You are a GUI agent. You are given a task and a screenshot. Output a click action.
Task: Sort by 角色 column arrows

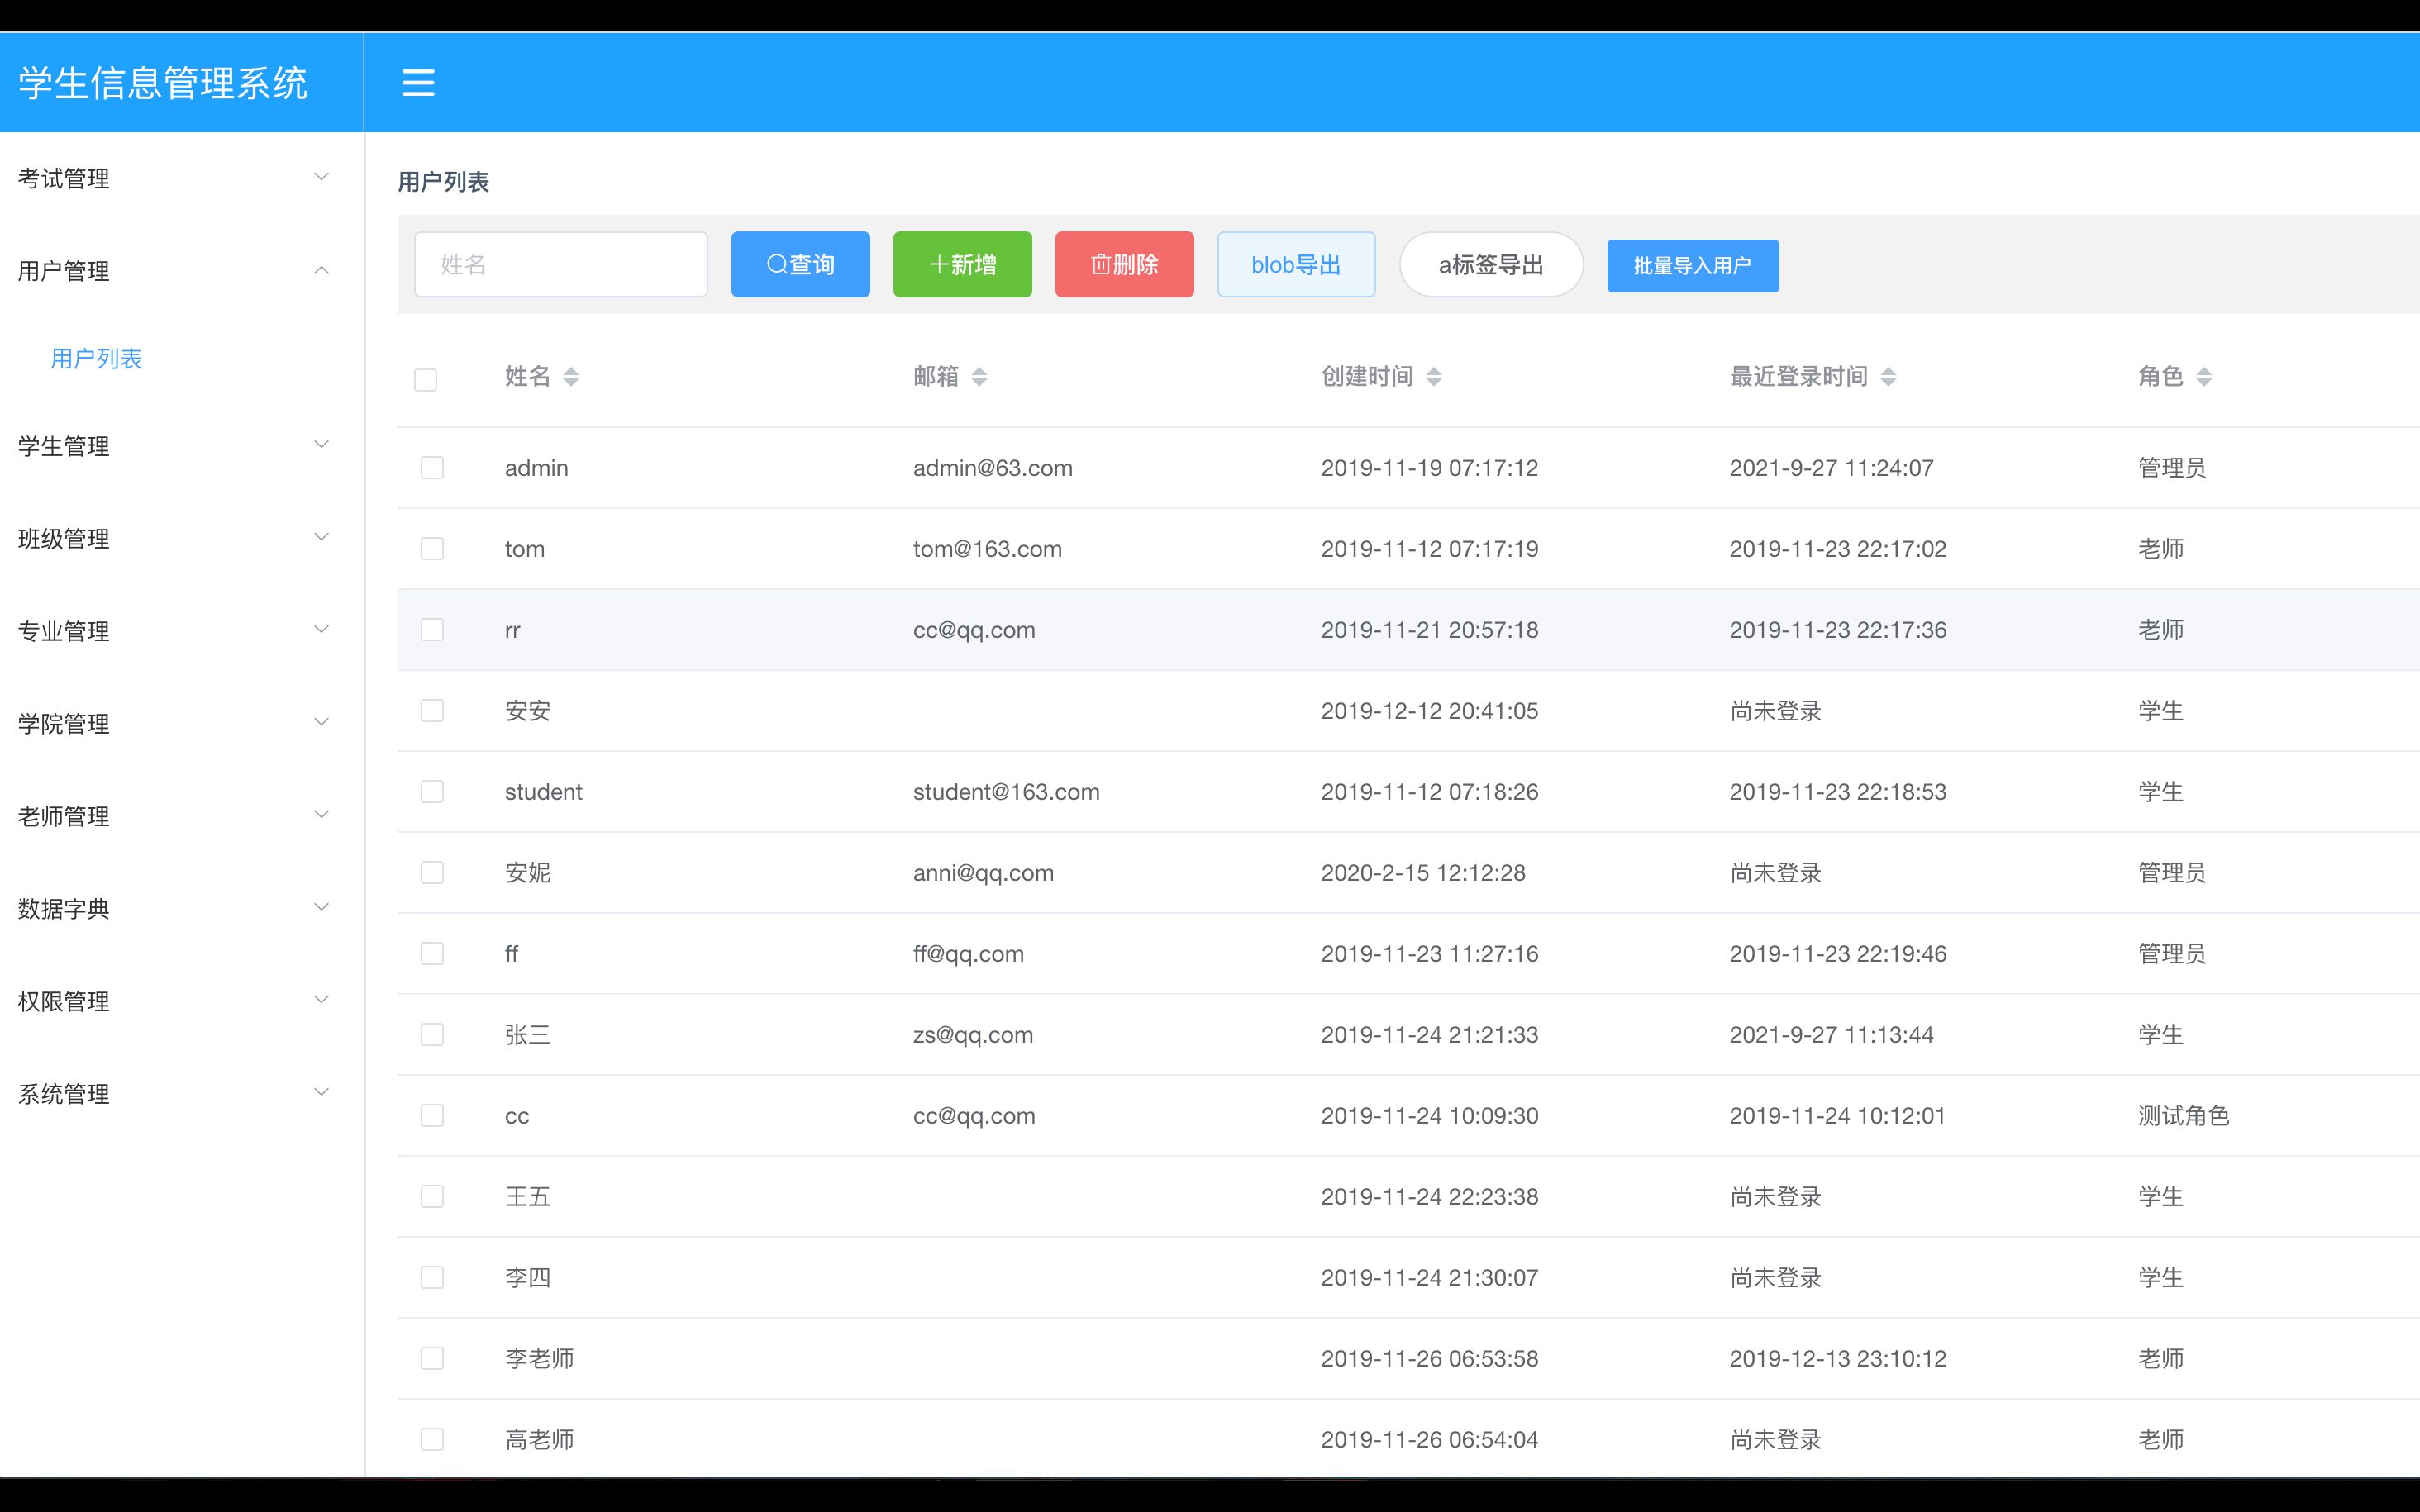2204,377
